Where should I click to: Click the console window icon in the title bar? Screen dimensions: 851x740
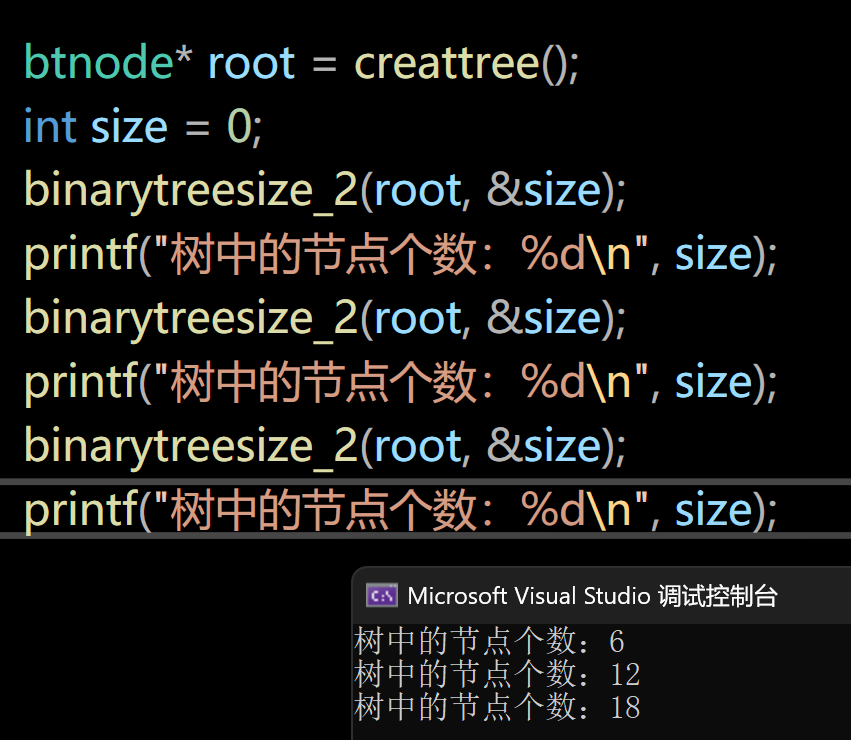coord(382,596)
